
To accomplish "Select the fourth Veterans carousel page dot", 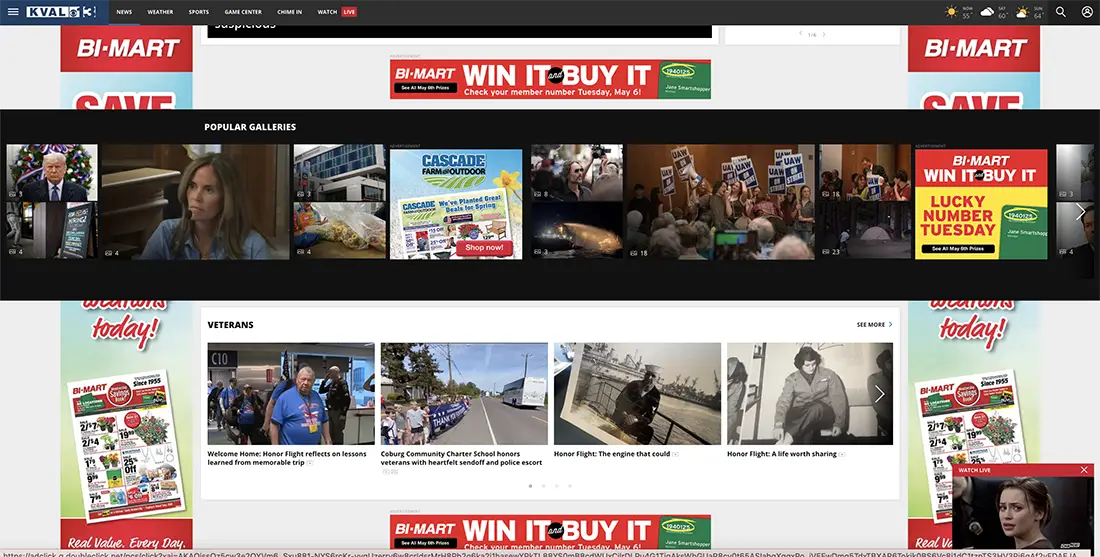I will point(570,485).
